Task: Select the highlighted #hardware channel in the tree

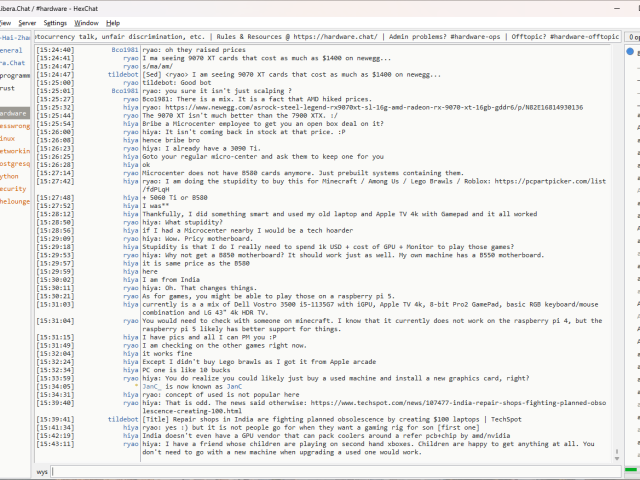Action: [14, 113]
